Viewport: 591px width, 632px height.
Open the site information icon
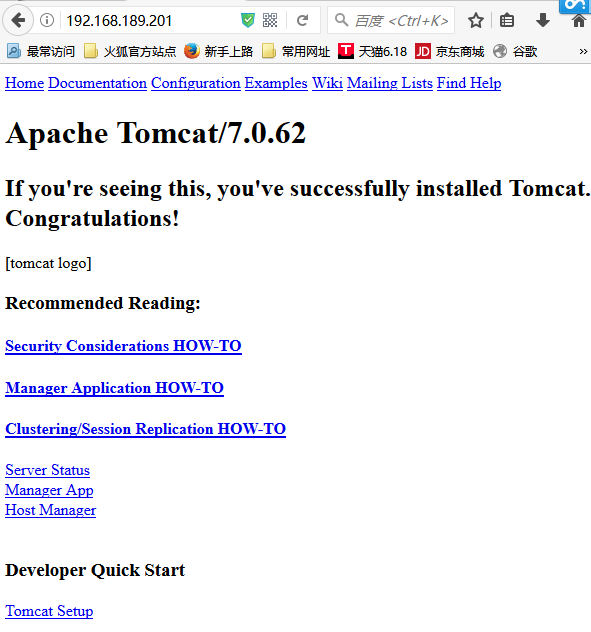pyautogui.click(x=47, y=20)
